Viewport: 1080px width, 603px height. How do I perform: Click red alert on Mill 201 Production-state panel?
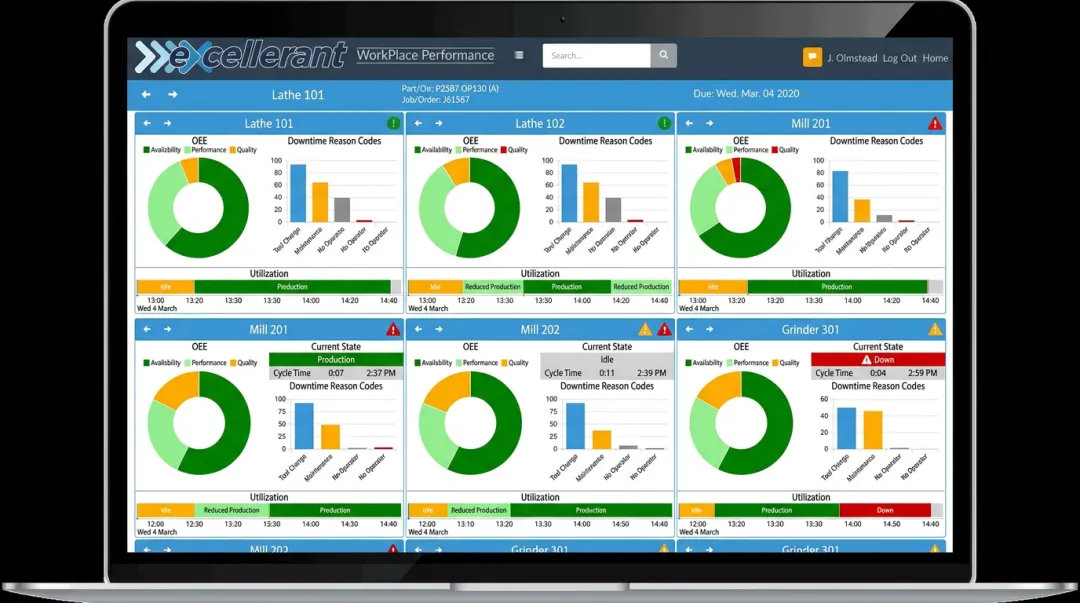pos(393,329)
